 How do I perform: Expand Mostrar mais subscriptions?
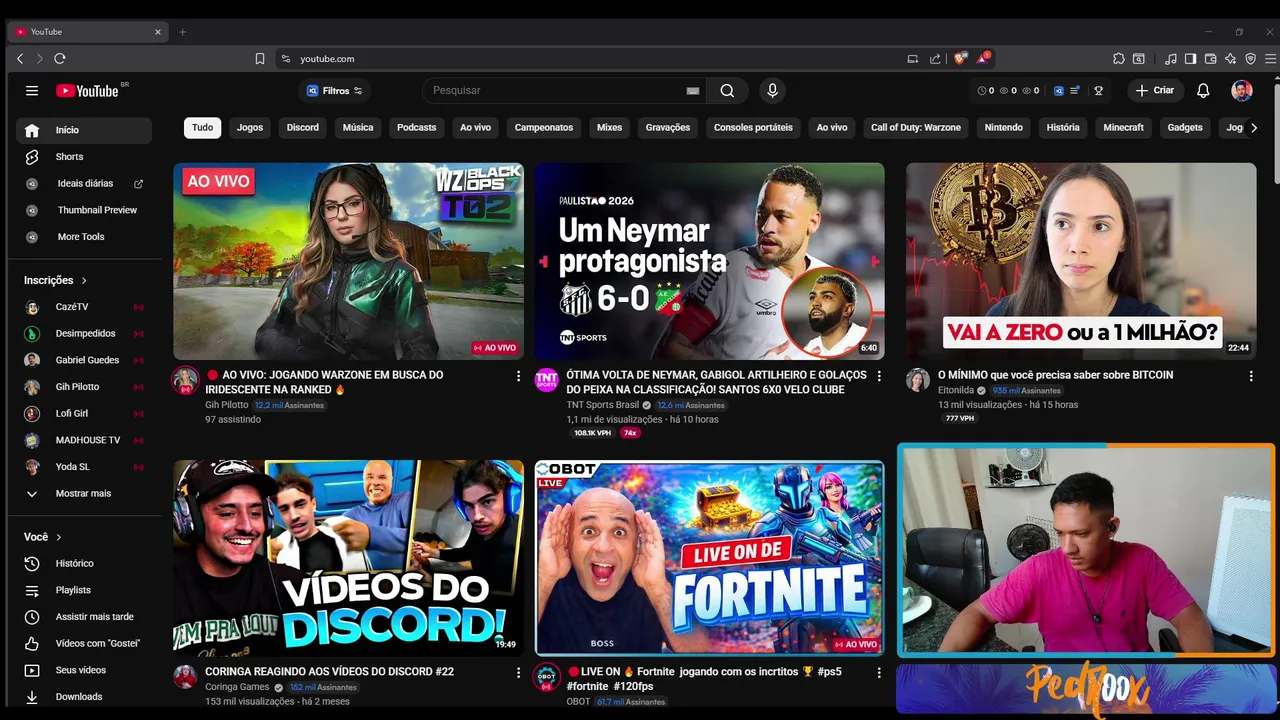(84, 494)
